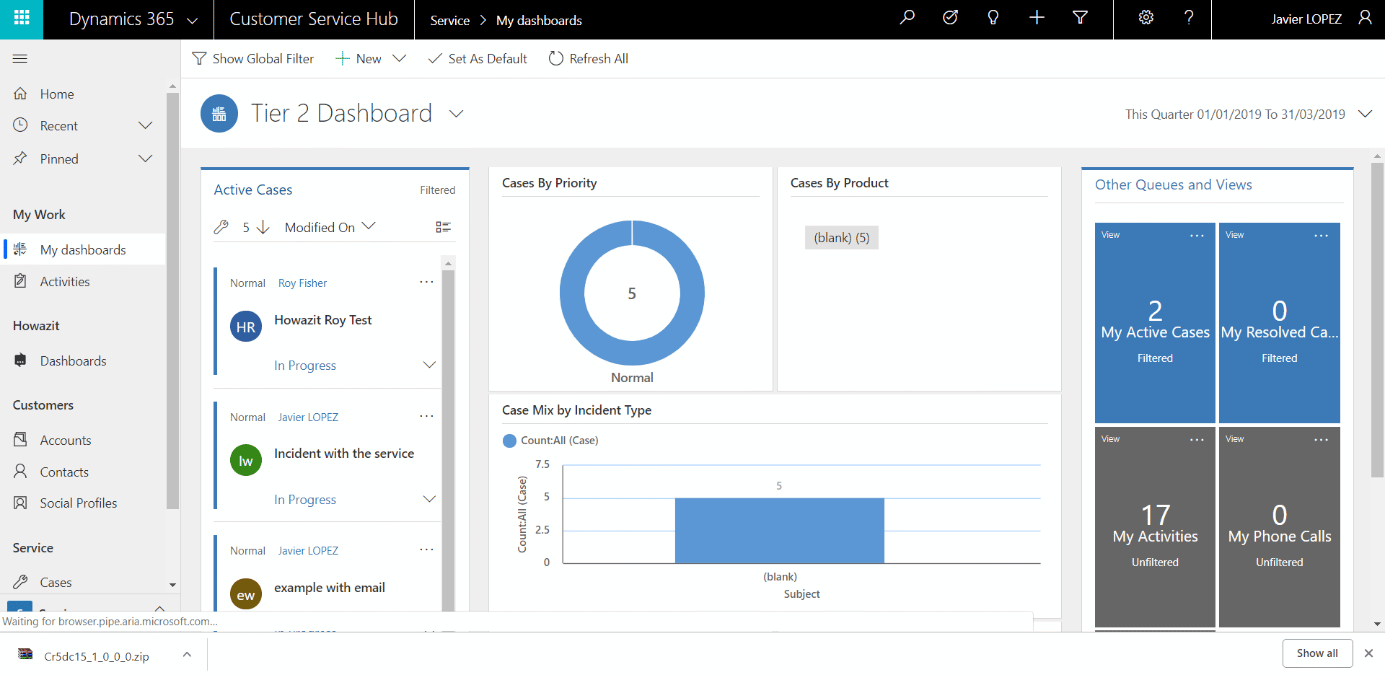Image resolution: width=1385 pixels, height=675 pixels.
Task: Toggle sort direction arrow in Active Cases
Action: (x=263, y=227)
